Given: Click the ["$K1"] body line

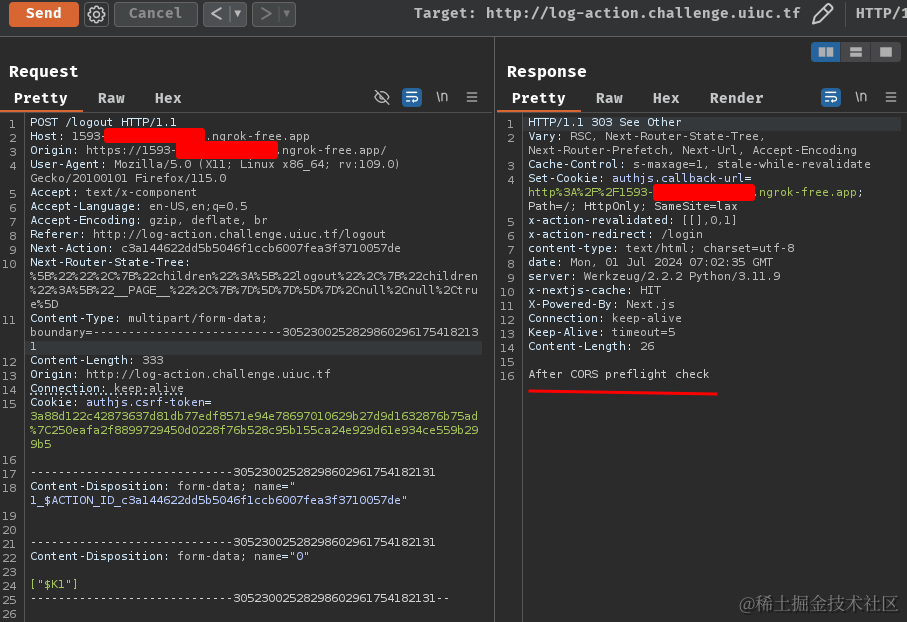Looking at the screenshot, I should coord(54,584).
